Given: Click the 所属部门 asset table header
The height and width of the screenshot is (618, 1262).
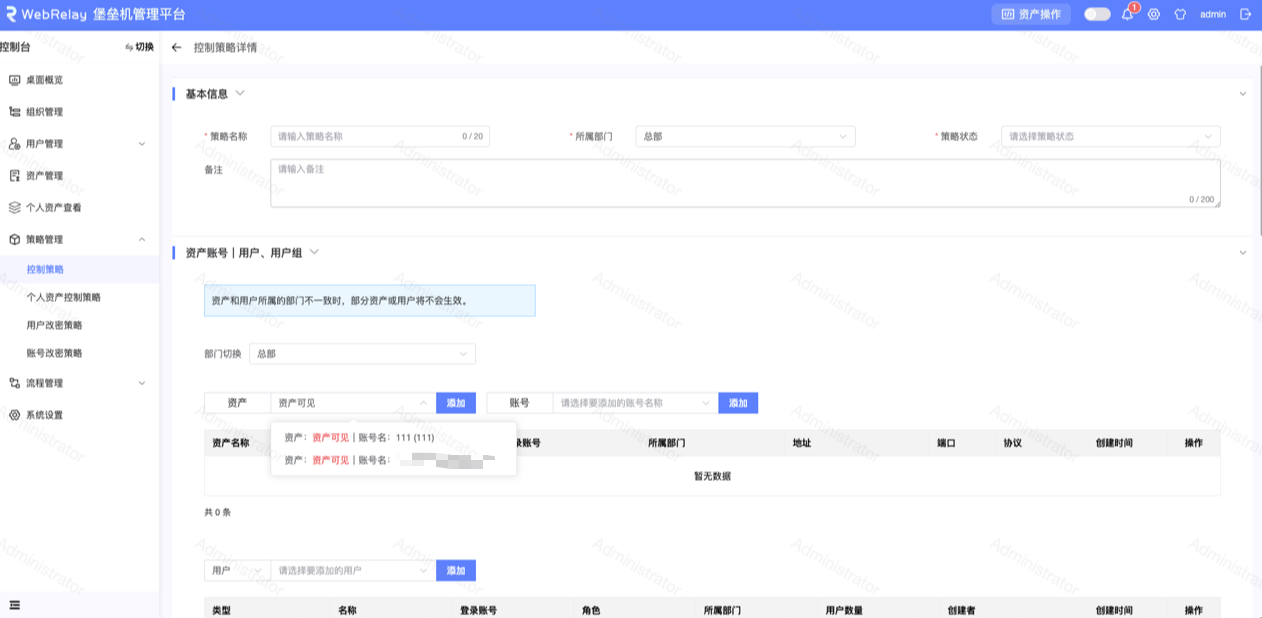Looking at the screenshot, I should pos(666,443).
